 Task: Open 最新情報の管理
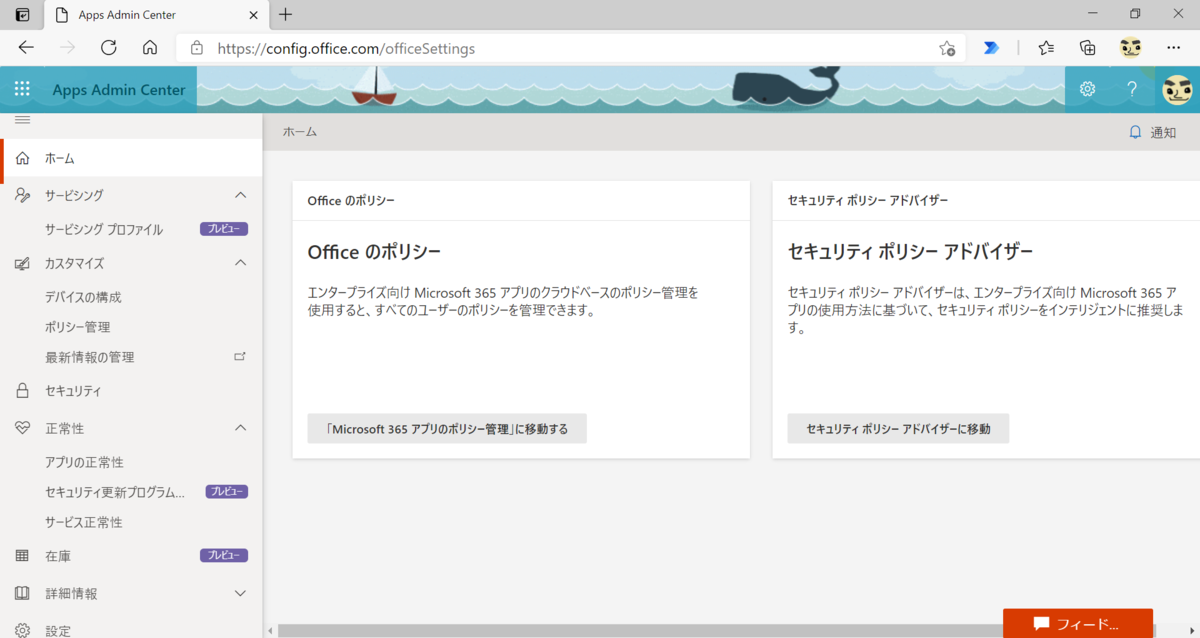tap(89, 357)
